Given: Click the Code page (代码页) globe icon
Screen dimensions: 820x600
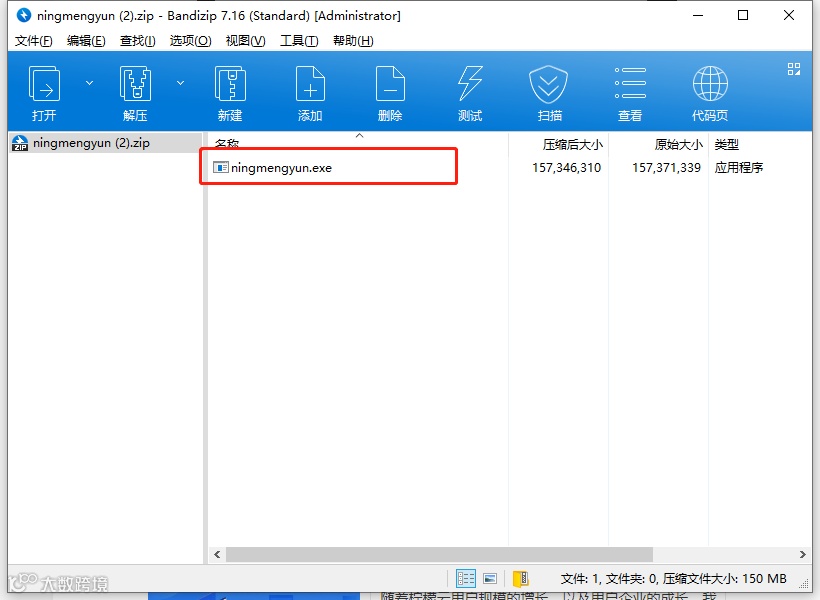Looking at the screenshot, I should (x=710, y=84).
